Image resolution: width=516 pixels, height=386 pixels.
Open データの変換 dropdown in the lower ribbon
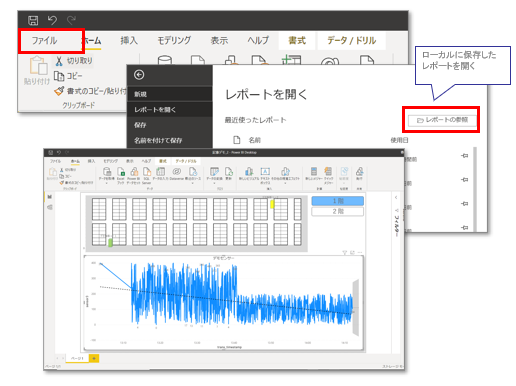(x=214, y=175)
